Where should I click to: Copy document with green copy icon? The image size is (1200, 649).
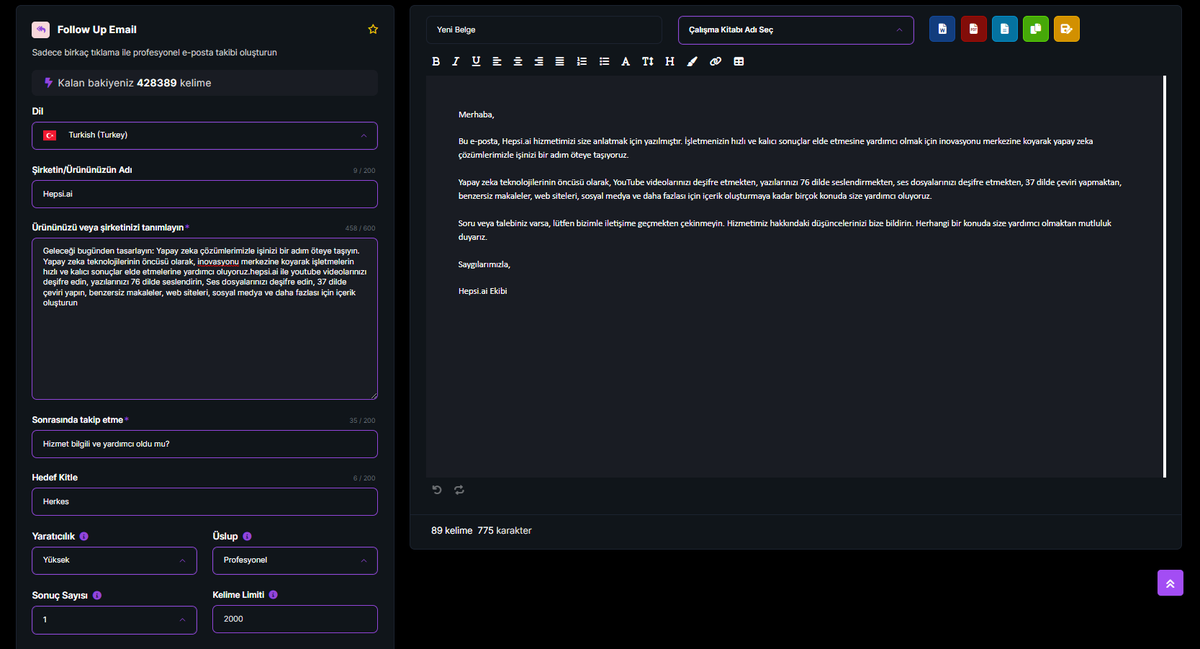1036,29
